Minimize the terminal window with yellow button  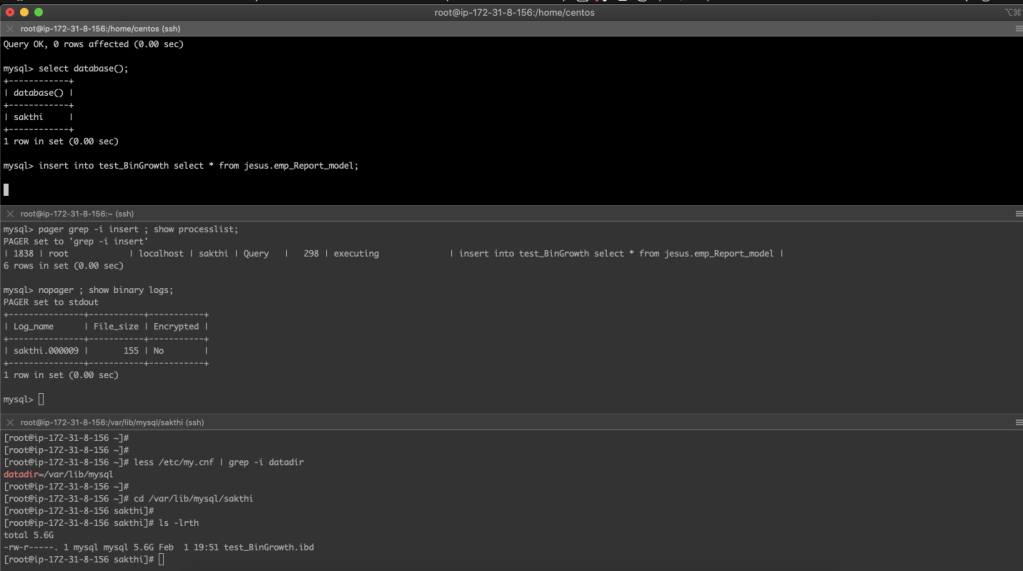tap(25, 12)
